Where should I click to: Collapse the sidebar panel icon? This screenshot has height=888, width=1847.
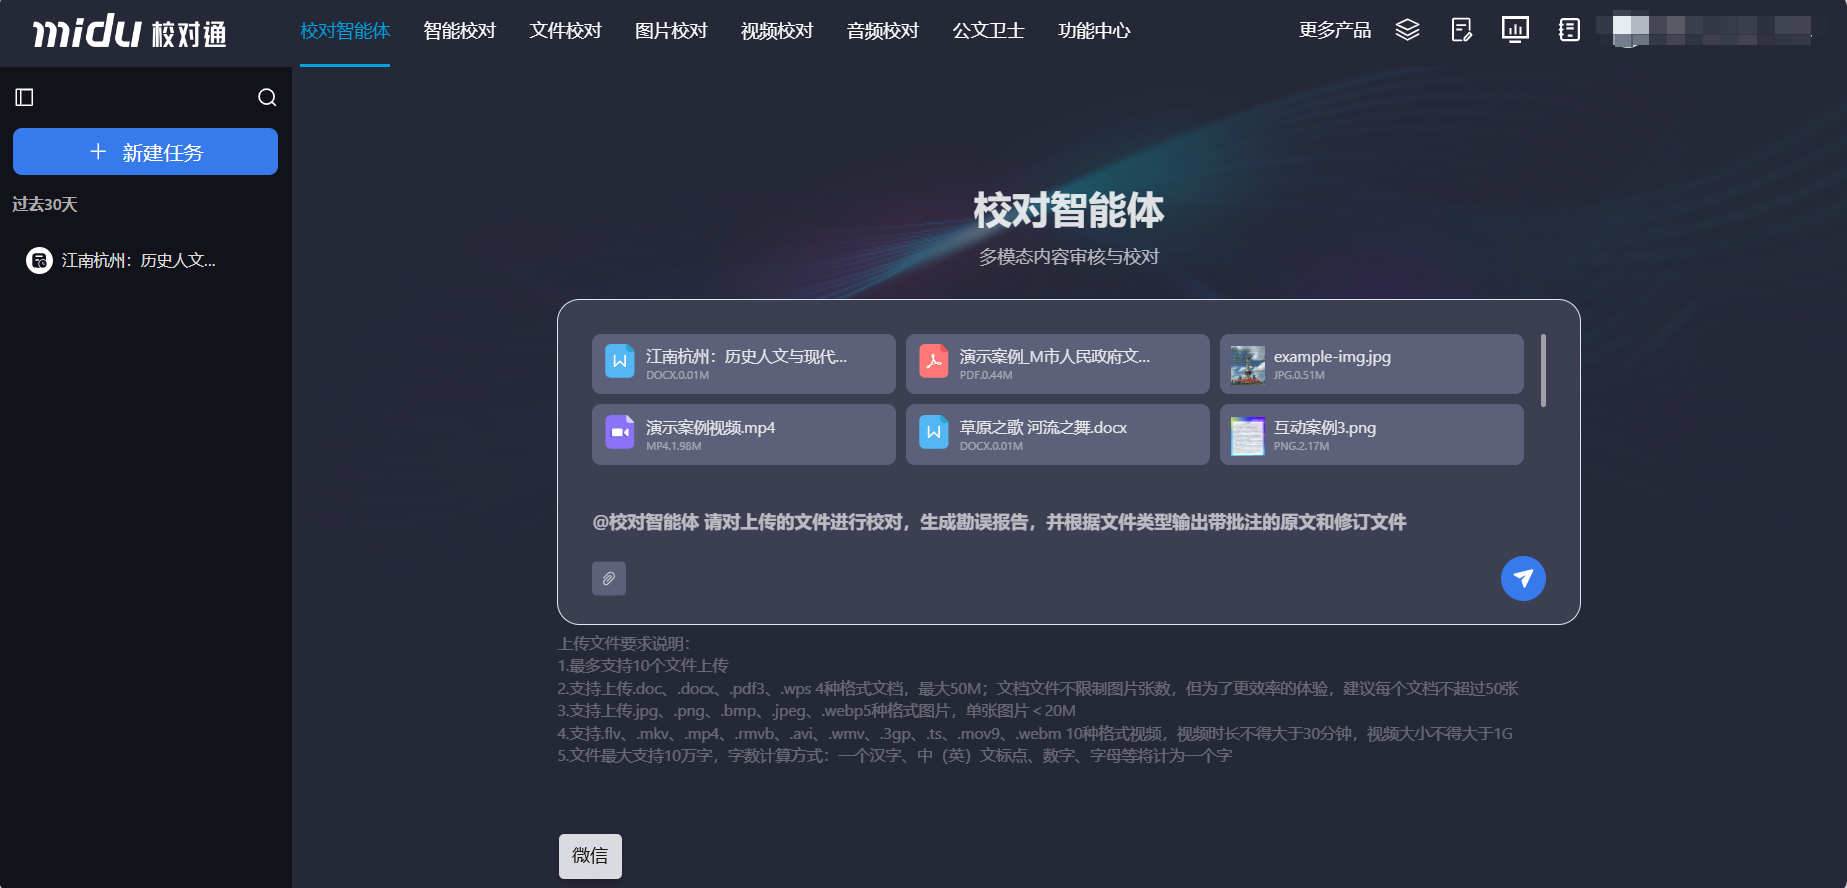coord(25,97)
